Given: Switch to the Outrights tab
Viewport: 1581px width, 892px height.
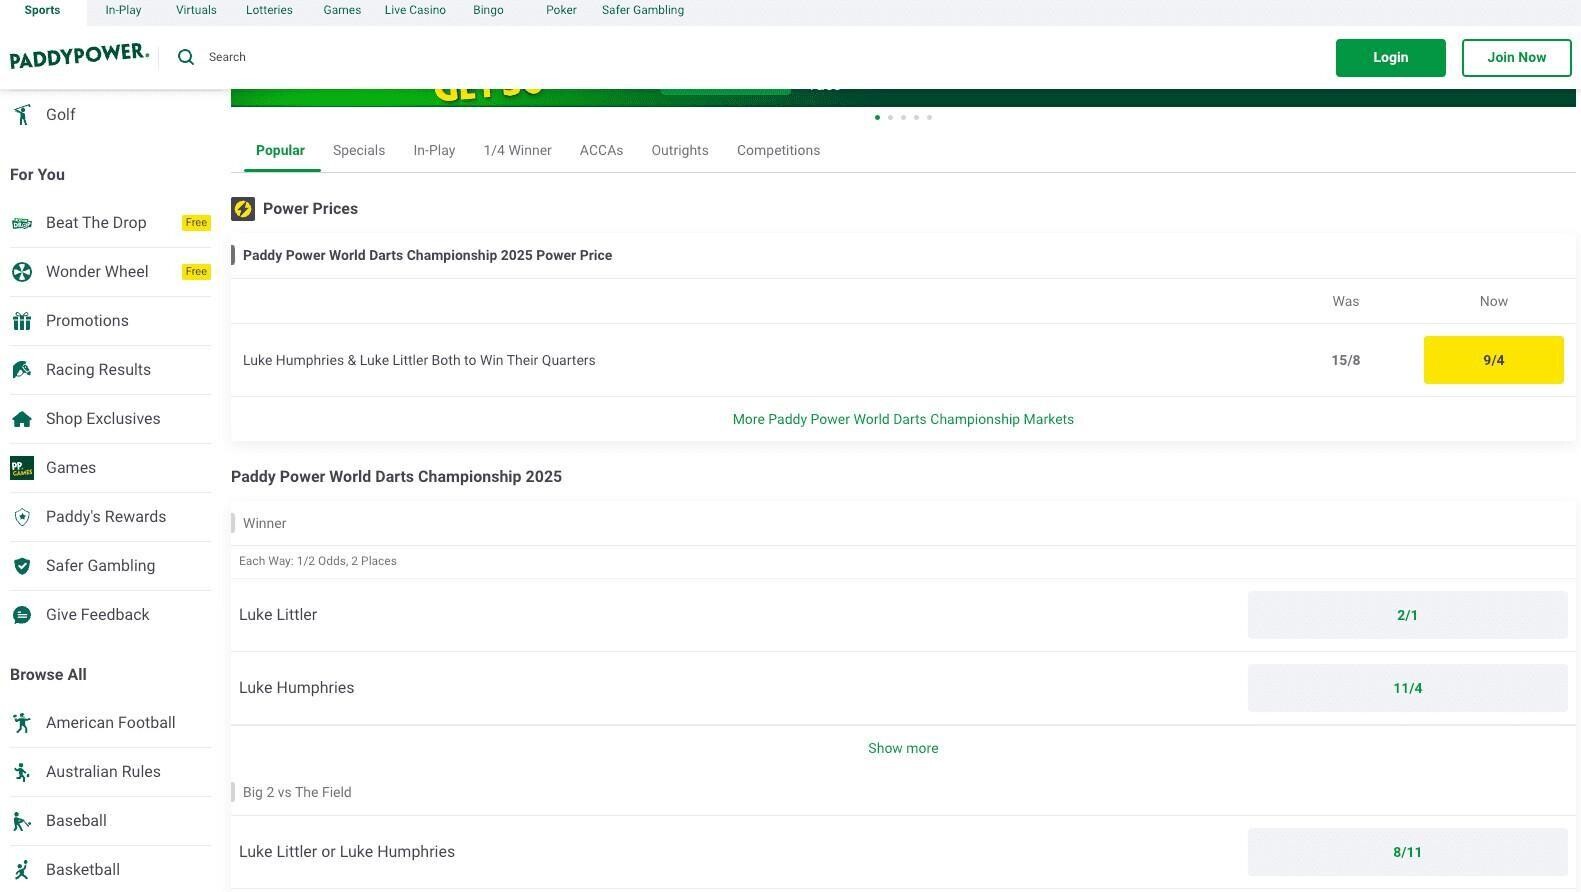Looking at the screenshot, I should (680, 151).
